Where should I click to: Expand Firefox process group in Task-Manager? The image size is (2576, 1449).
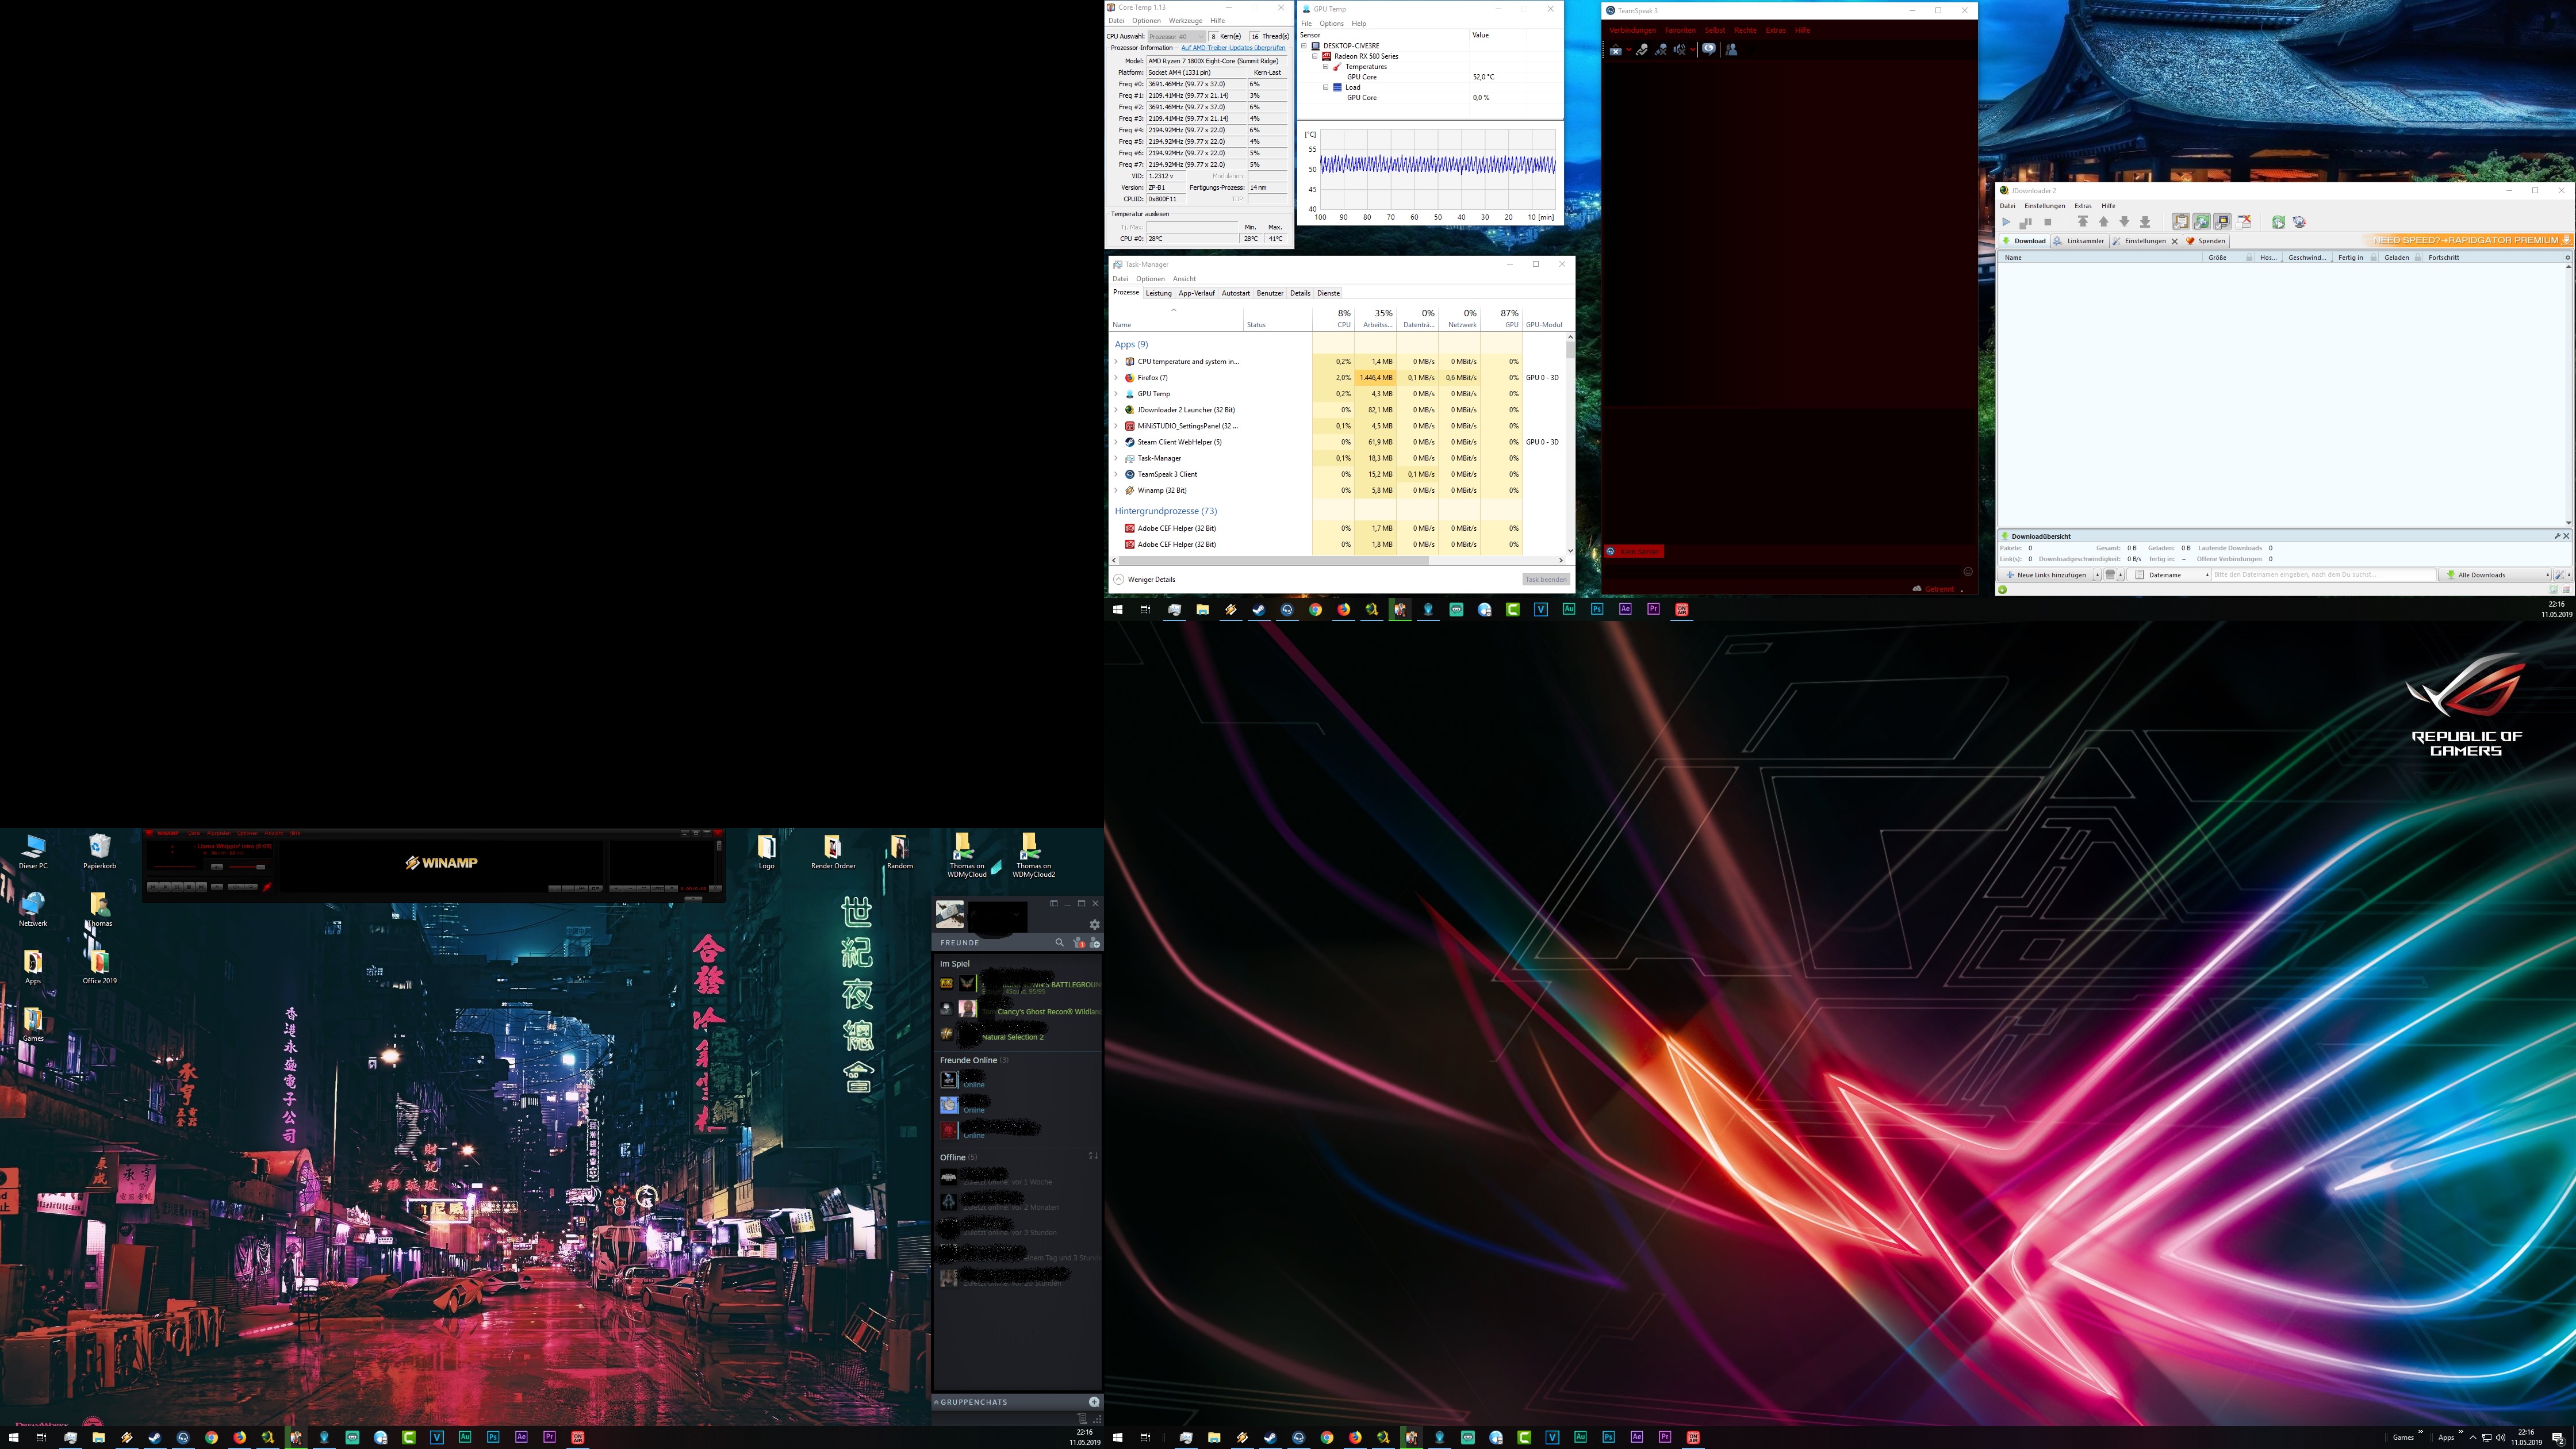[x=1116, y=378]
